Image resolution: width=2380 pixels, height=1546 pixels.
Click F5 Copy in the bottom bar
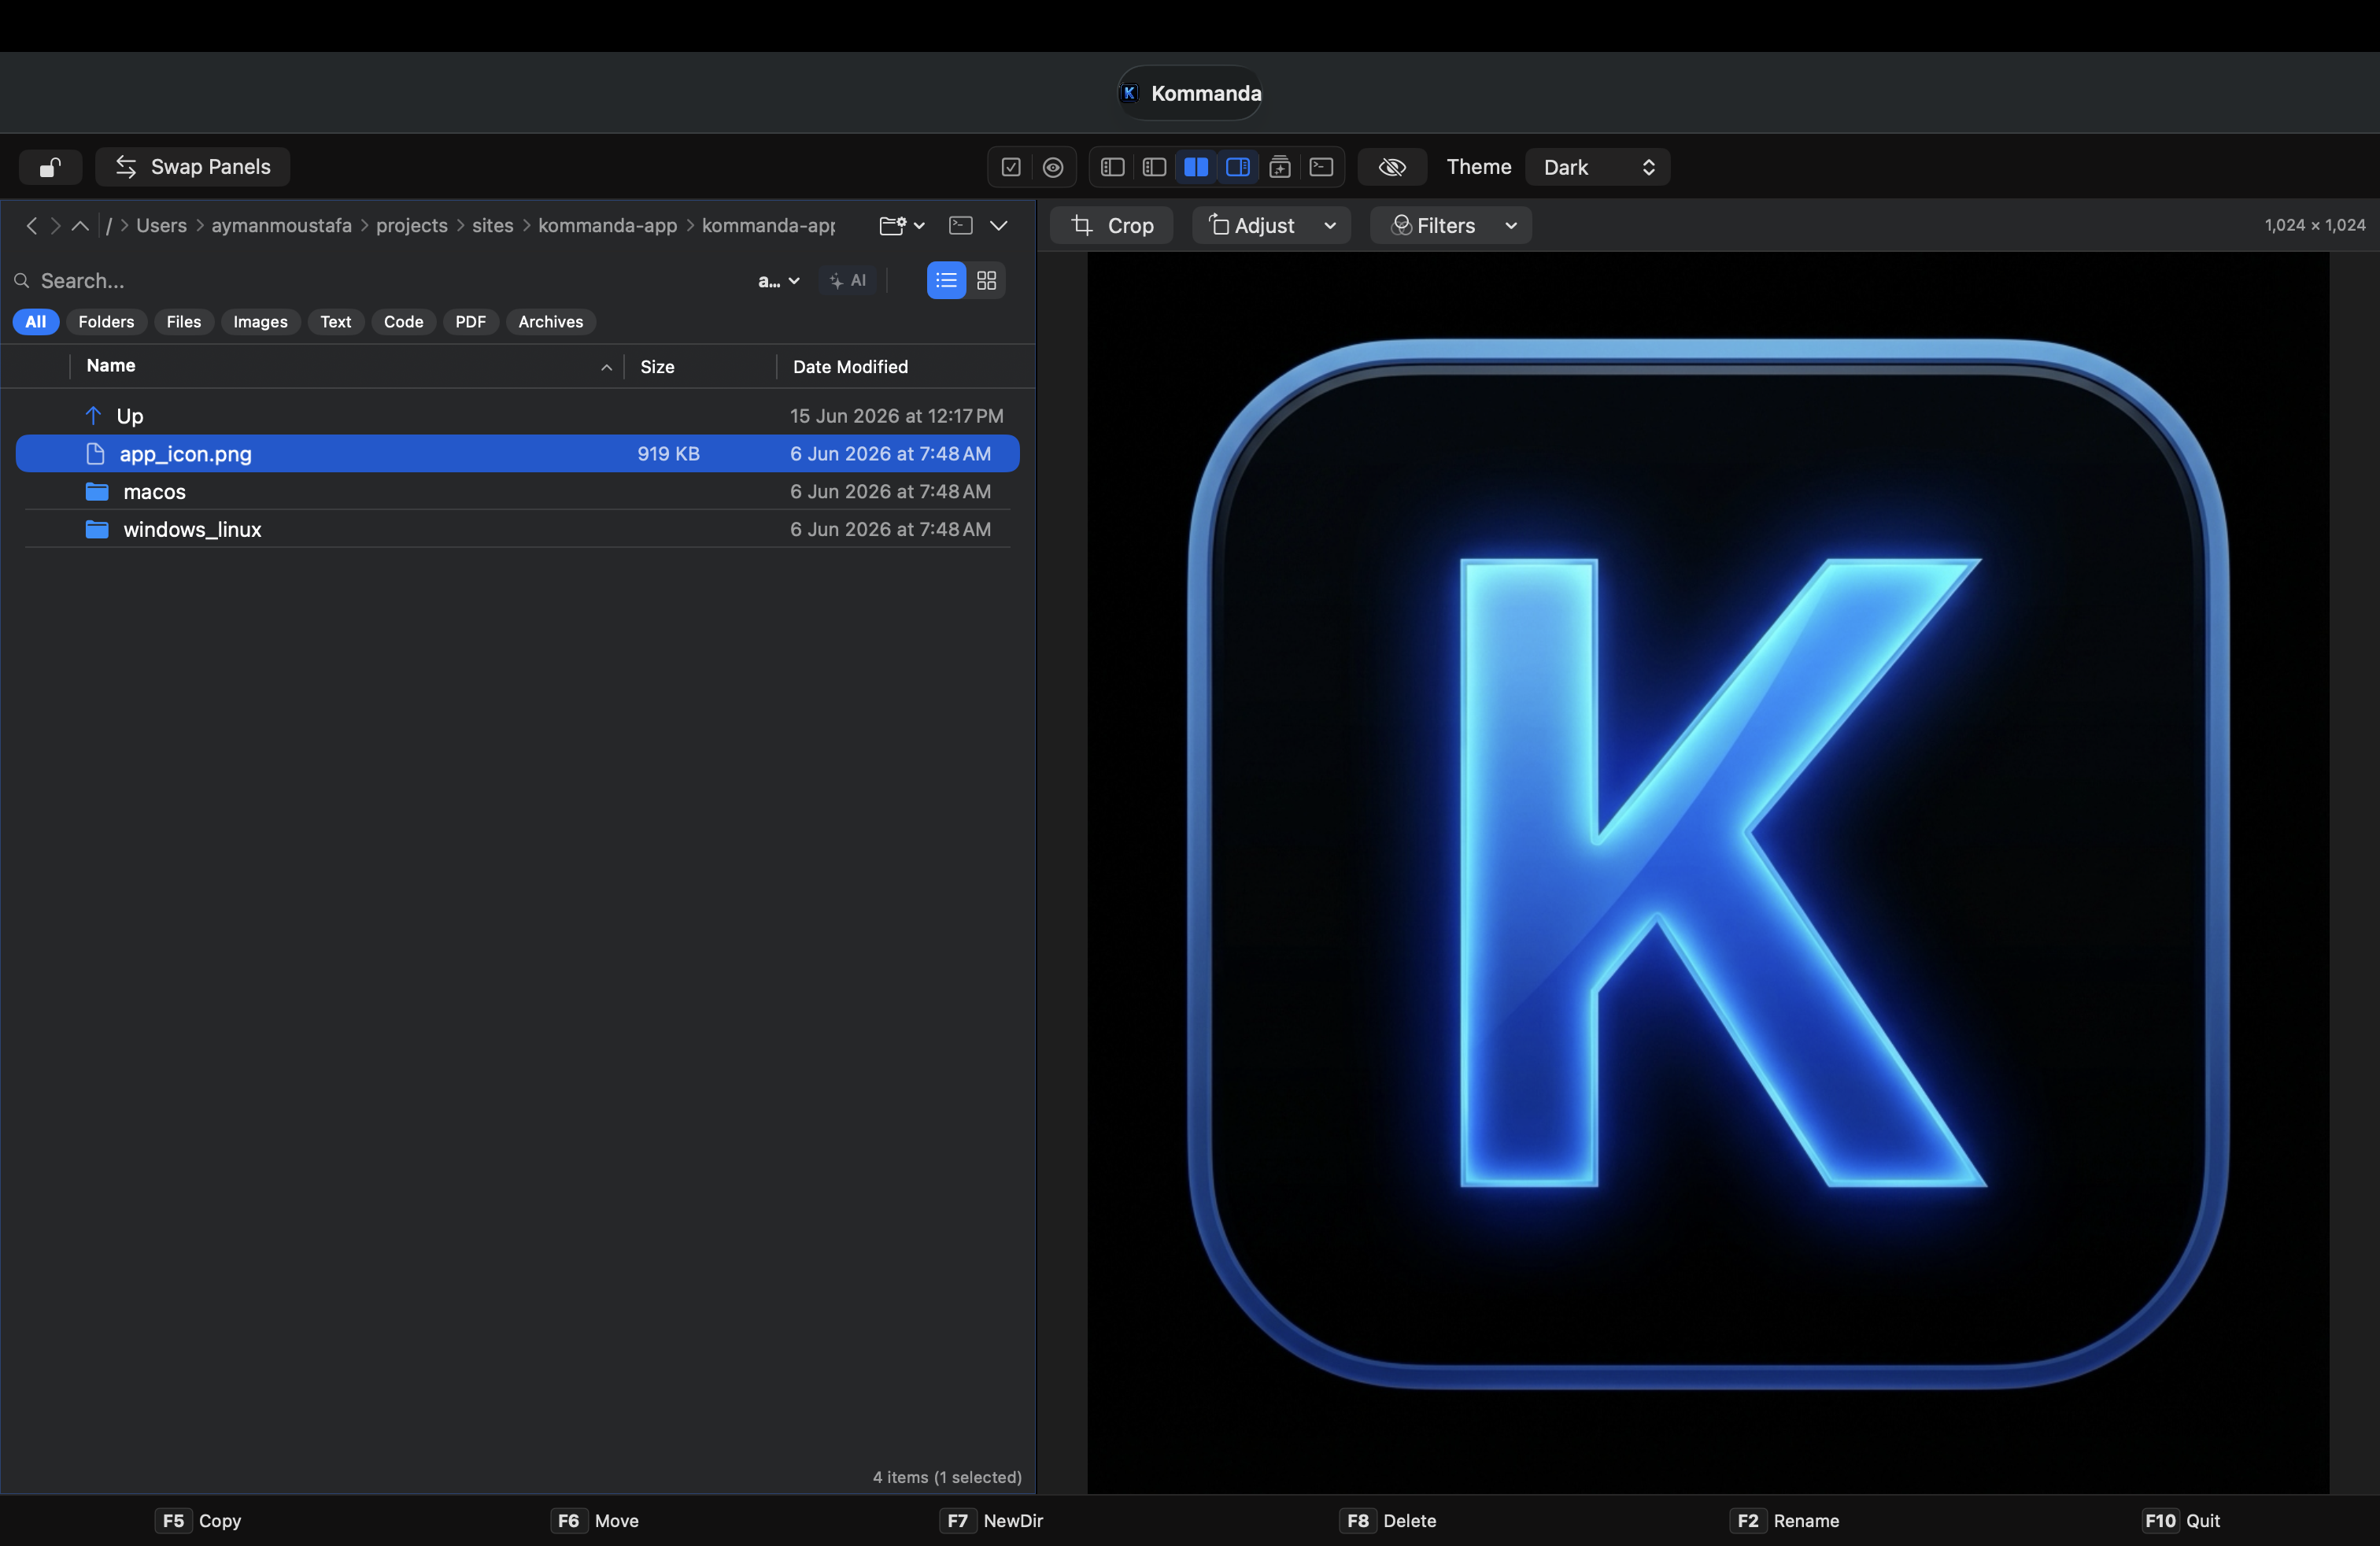pos(198,1521)
